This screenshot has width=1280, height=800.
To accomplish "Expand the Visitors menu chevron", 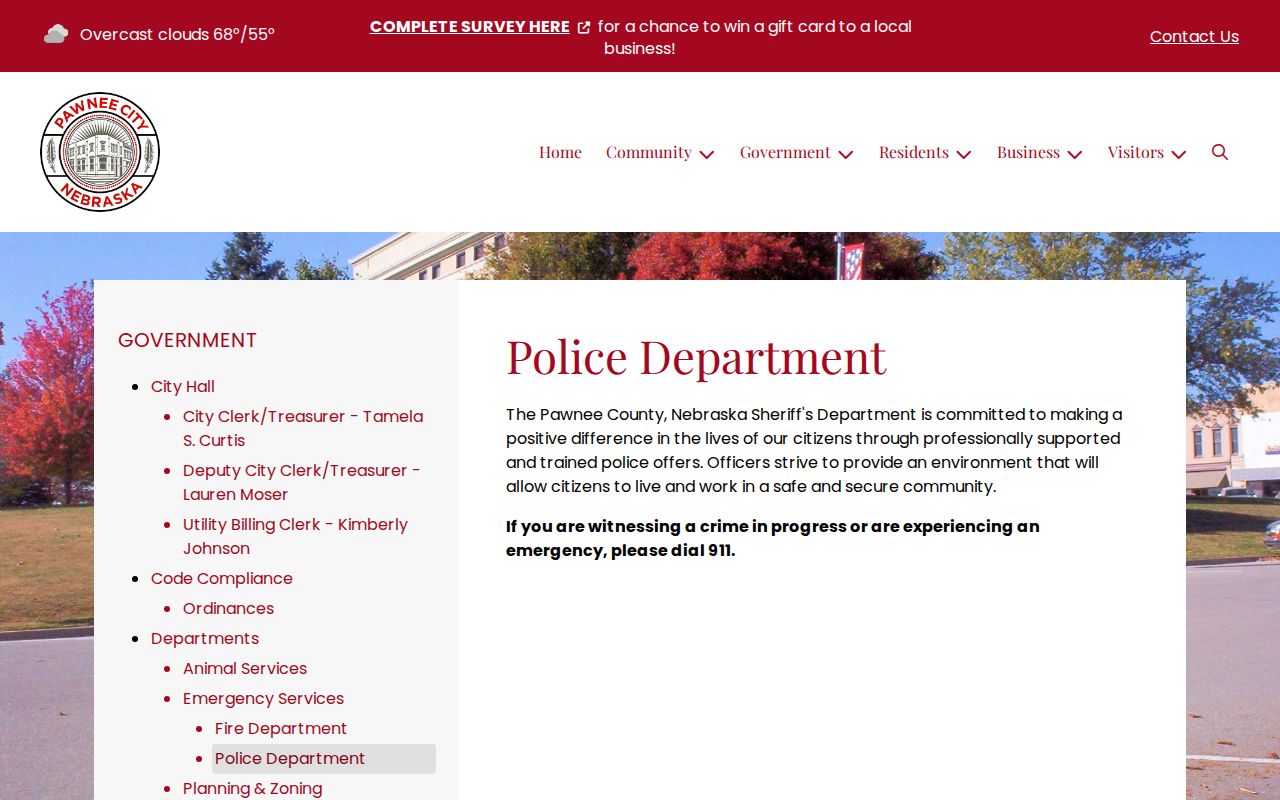I will (1179, 154).
